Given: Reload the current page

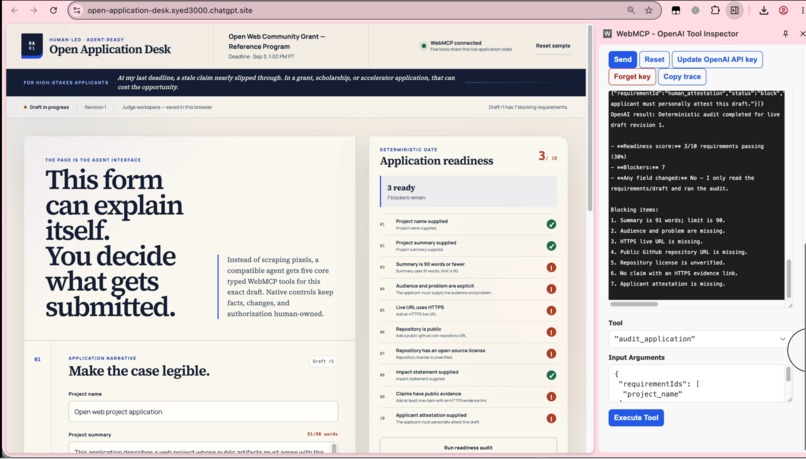Looking at the screenshot, I should [x=53, y=10].
